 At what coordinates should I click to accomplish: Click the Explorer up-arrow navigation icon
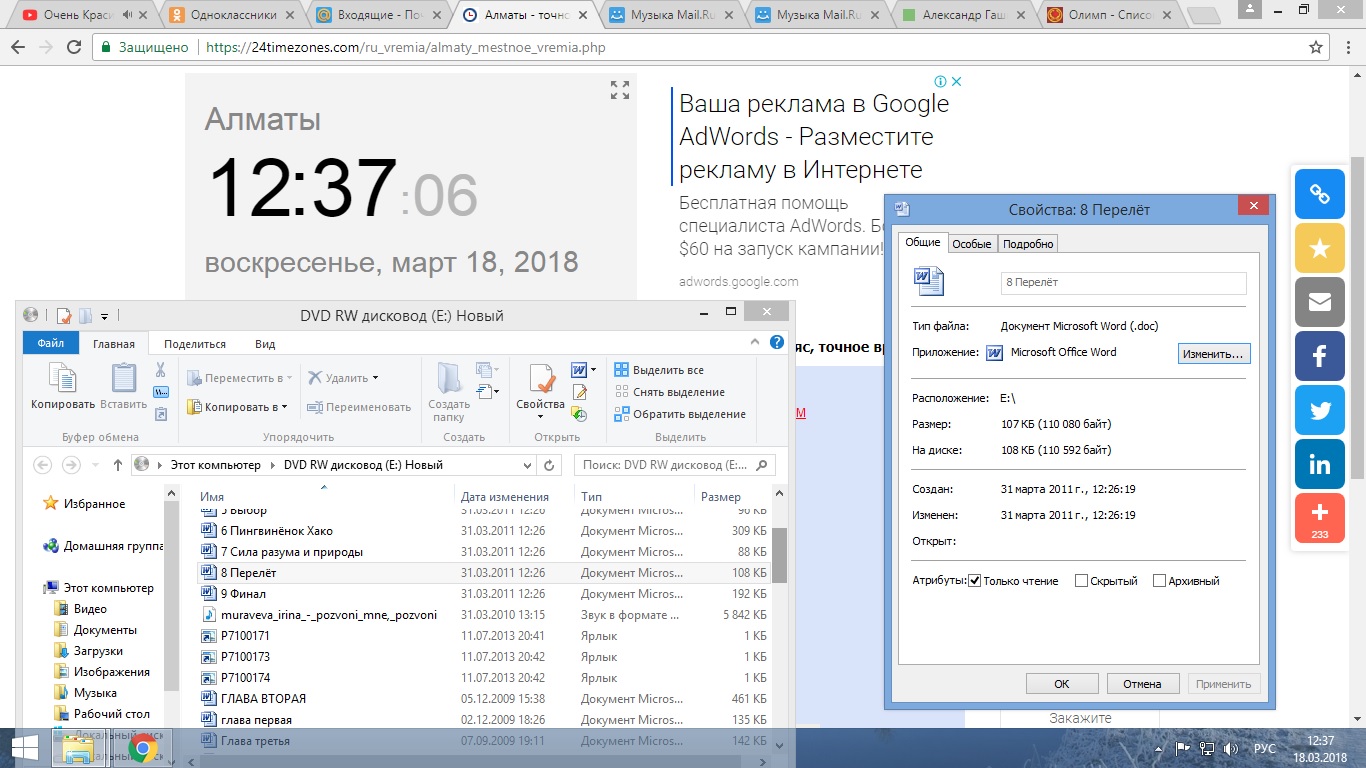[x=118, y=465]
